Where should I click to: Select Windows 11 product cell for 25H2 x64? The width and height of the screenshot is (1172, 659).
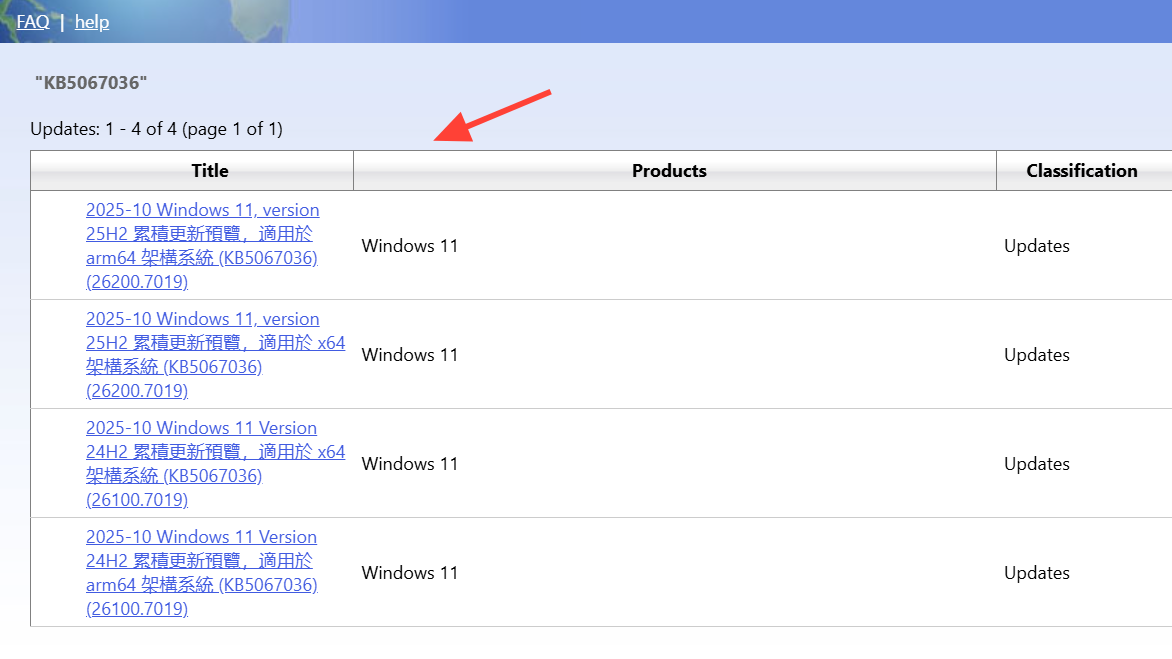410,355
